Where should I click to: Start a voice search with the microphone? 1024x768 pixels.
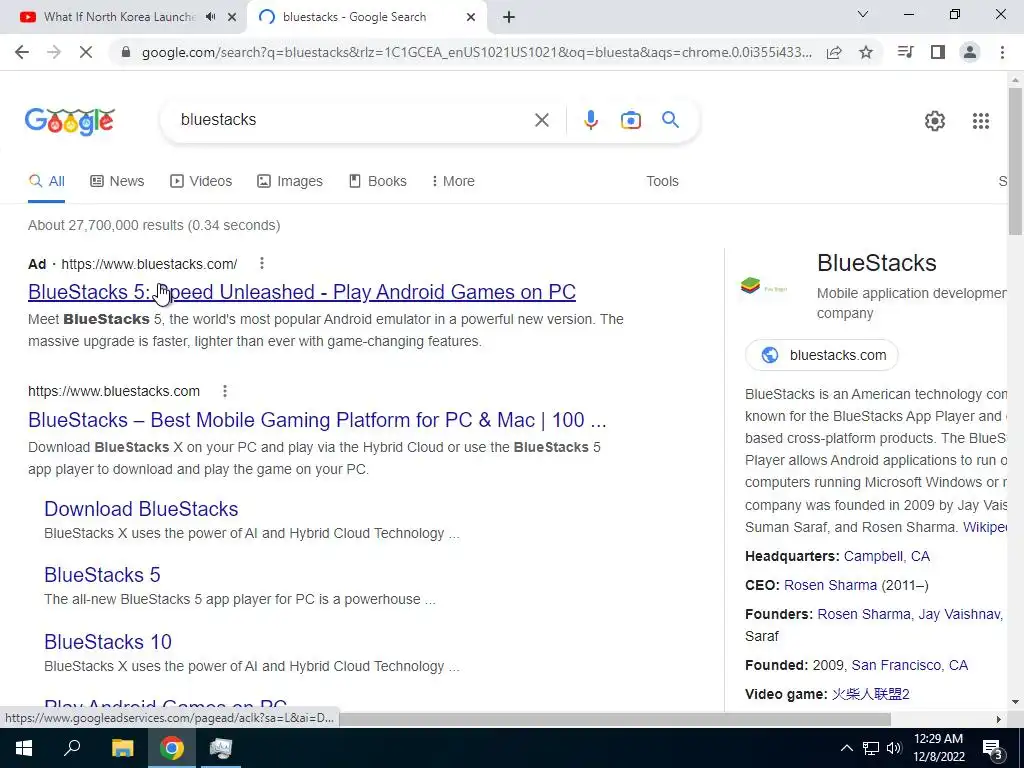tap(590, 120)
